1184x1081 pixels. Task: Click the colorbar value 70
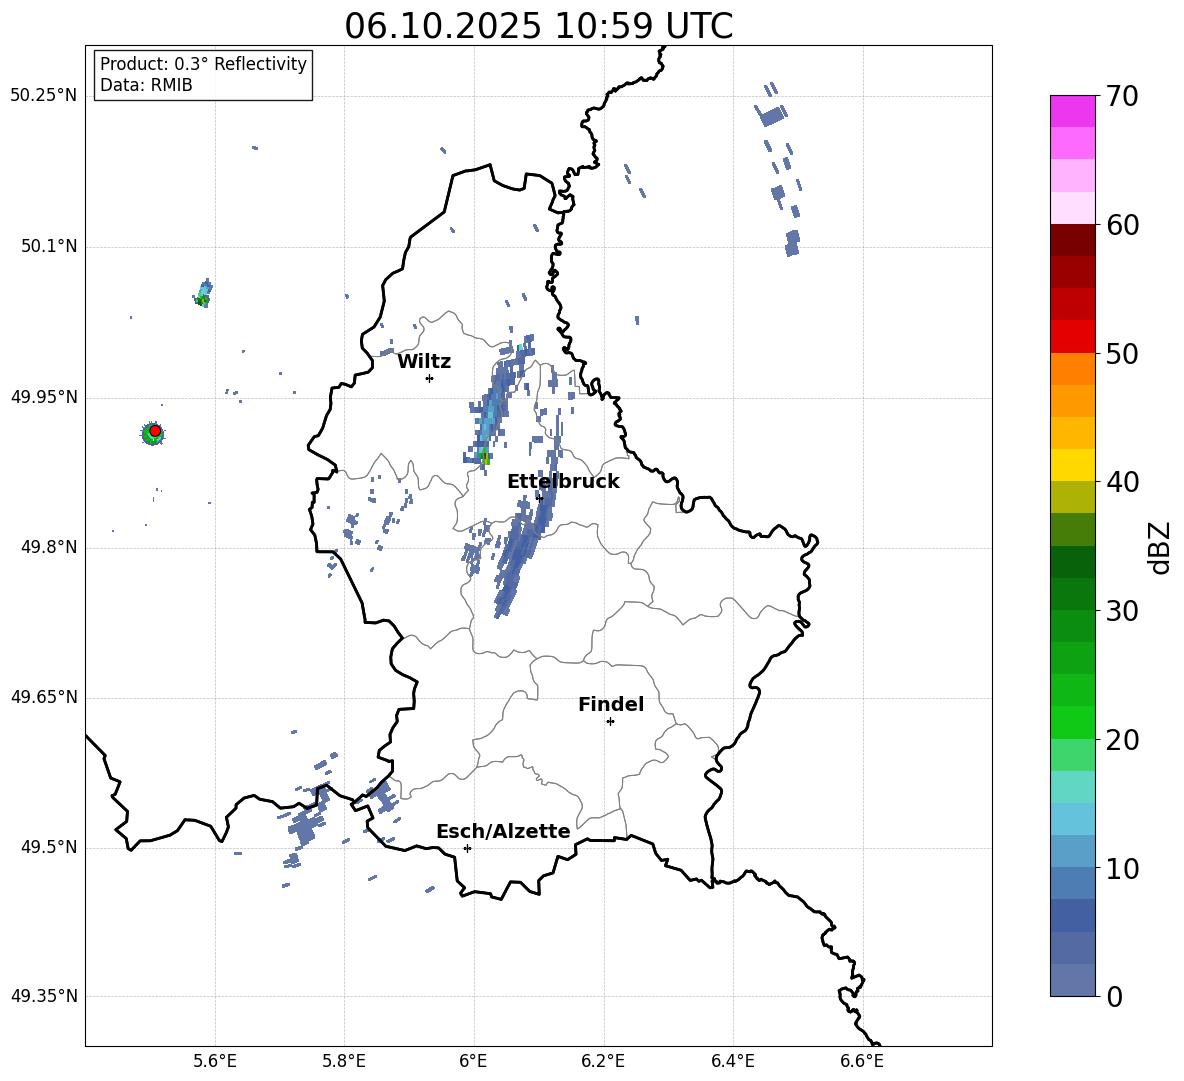tap(1122, 96)
